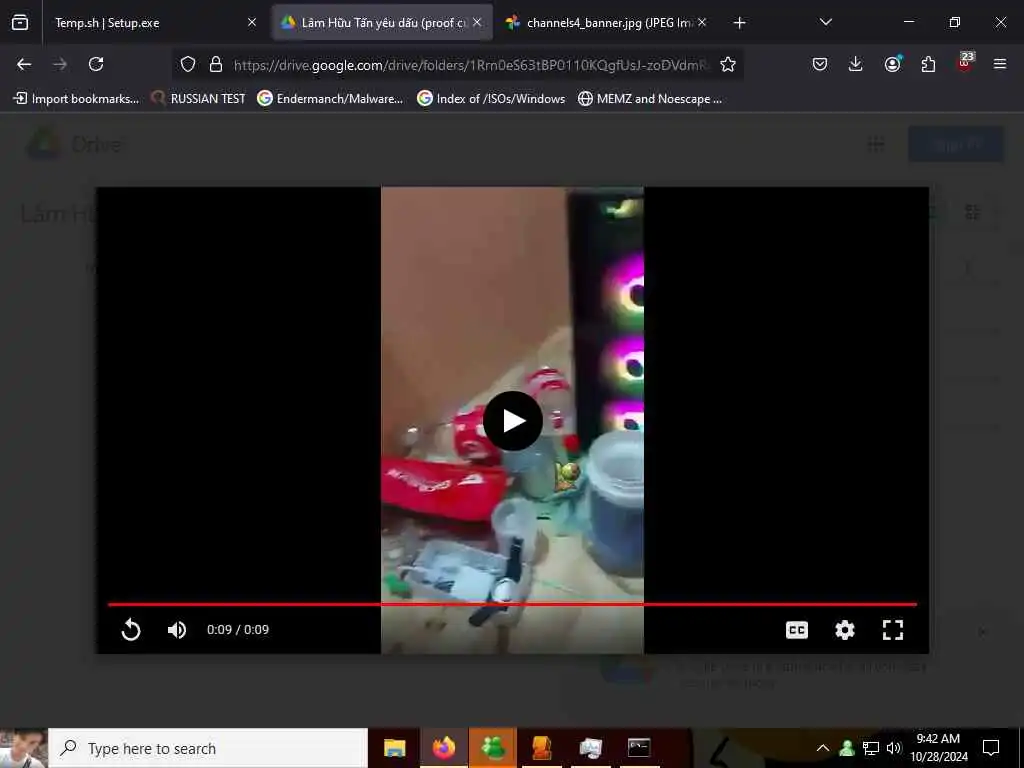Toggle closed captions with the CC button
This screenshot has width=1024, height=768.
pyautogui.click(x=797, y=630)
